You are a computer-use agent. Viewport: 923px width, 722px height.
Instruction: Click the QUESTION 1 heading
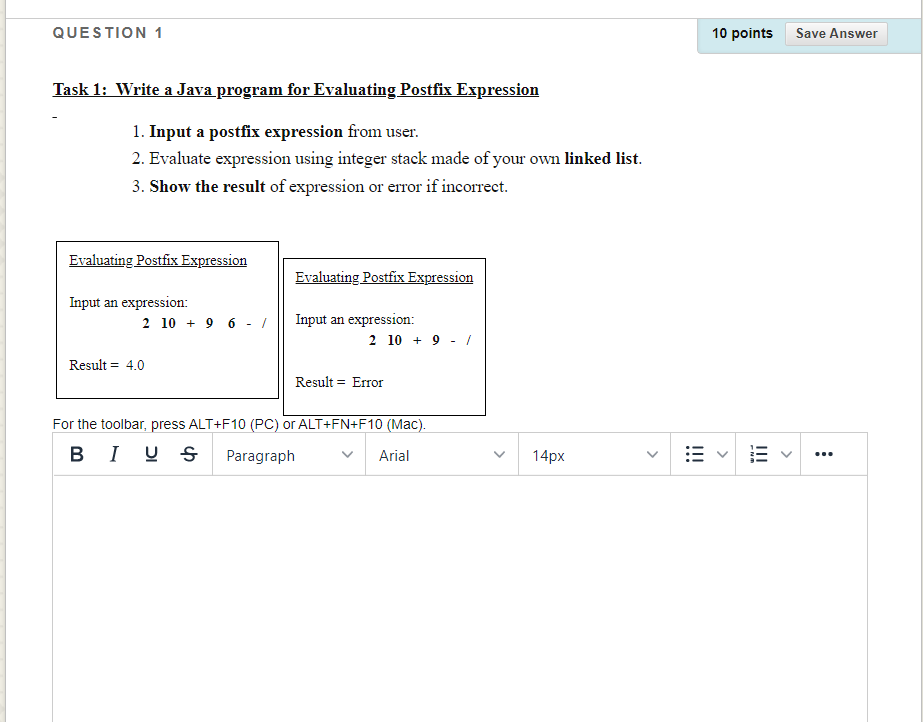pyautogui.click(x=108, y=32)
